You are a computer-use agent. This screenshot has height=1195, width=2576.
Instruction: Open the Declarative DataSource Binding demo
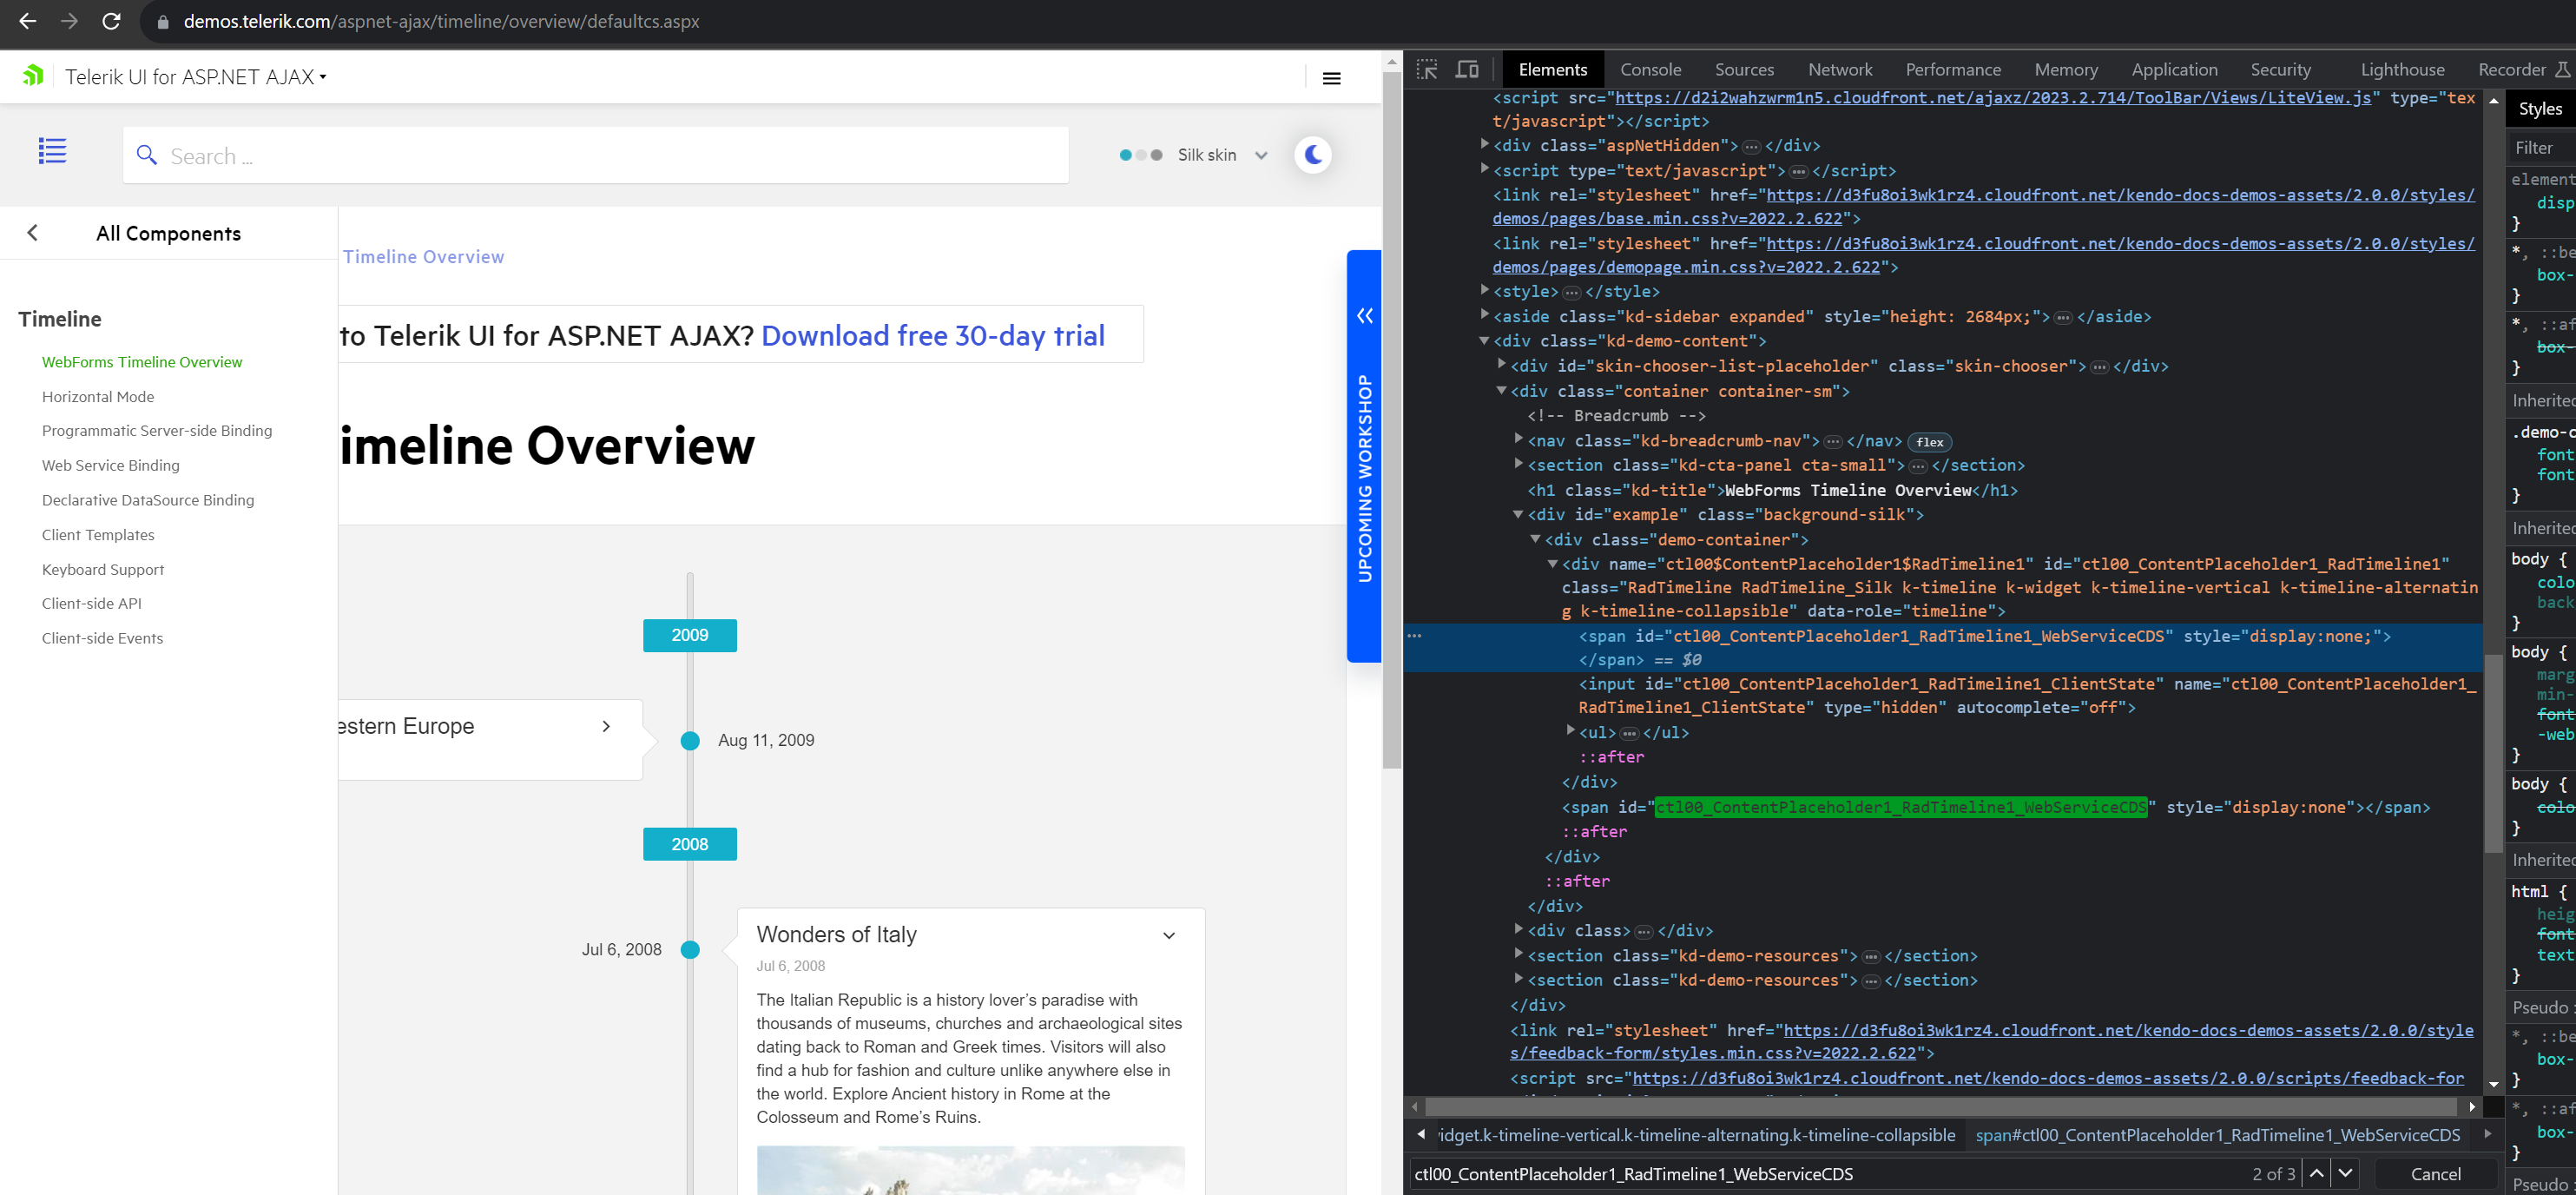[148, 500]
